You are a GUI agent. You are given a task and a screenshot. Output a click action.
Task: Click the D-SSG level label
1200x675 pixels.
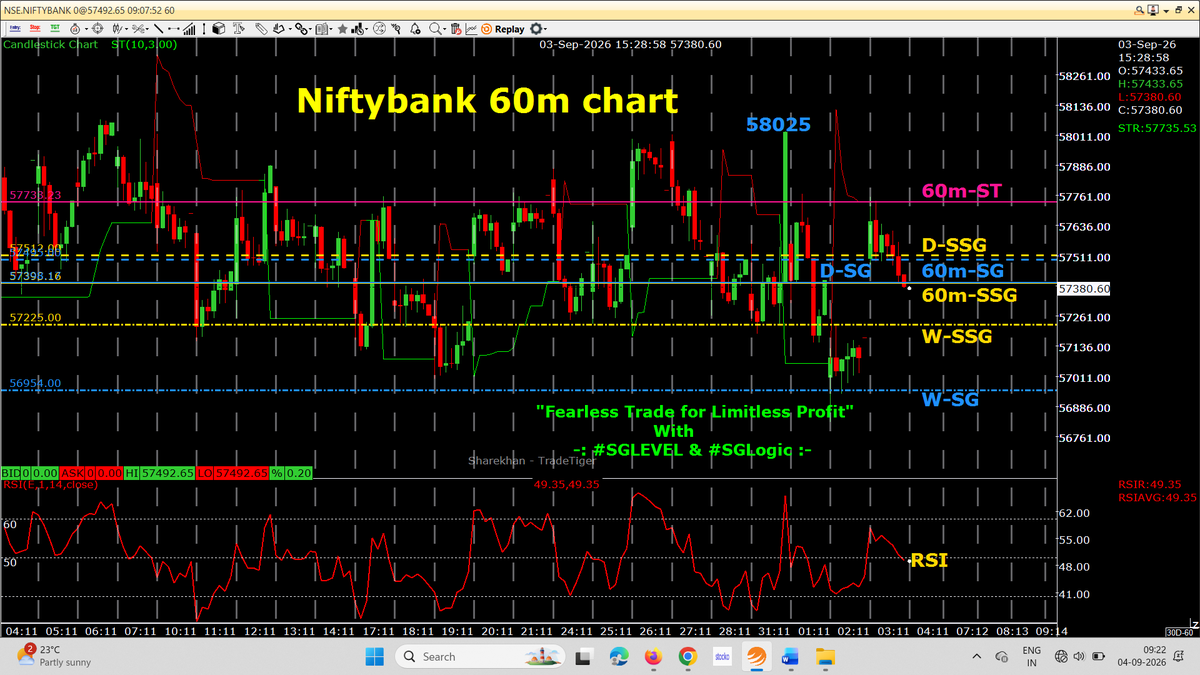954,245
